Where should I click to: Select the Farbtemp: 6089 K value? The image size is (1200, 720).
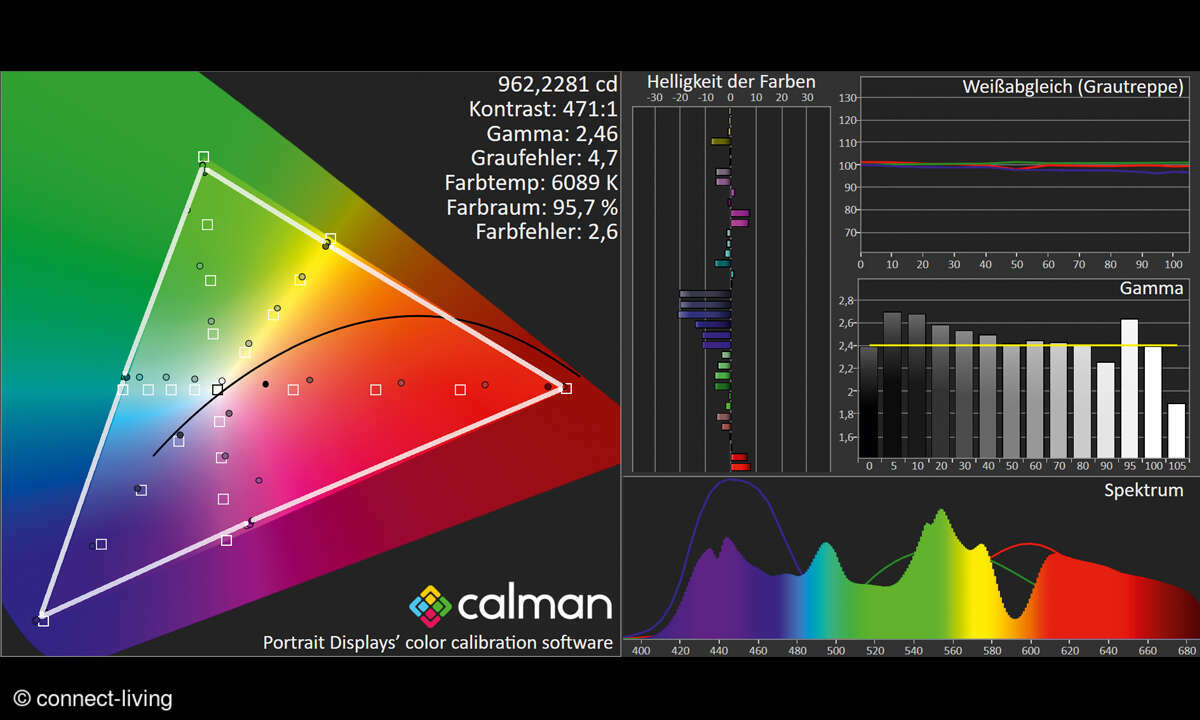point(531,183)
